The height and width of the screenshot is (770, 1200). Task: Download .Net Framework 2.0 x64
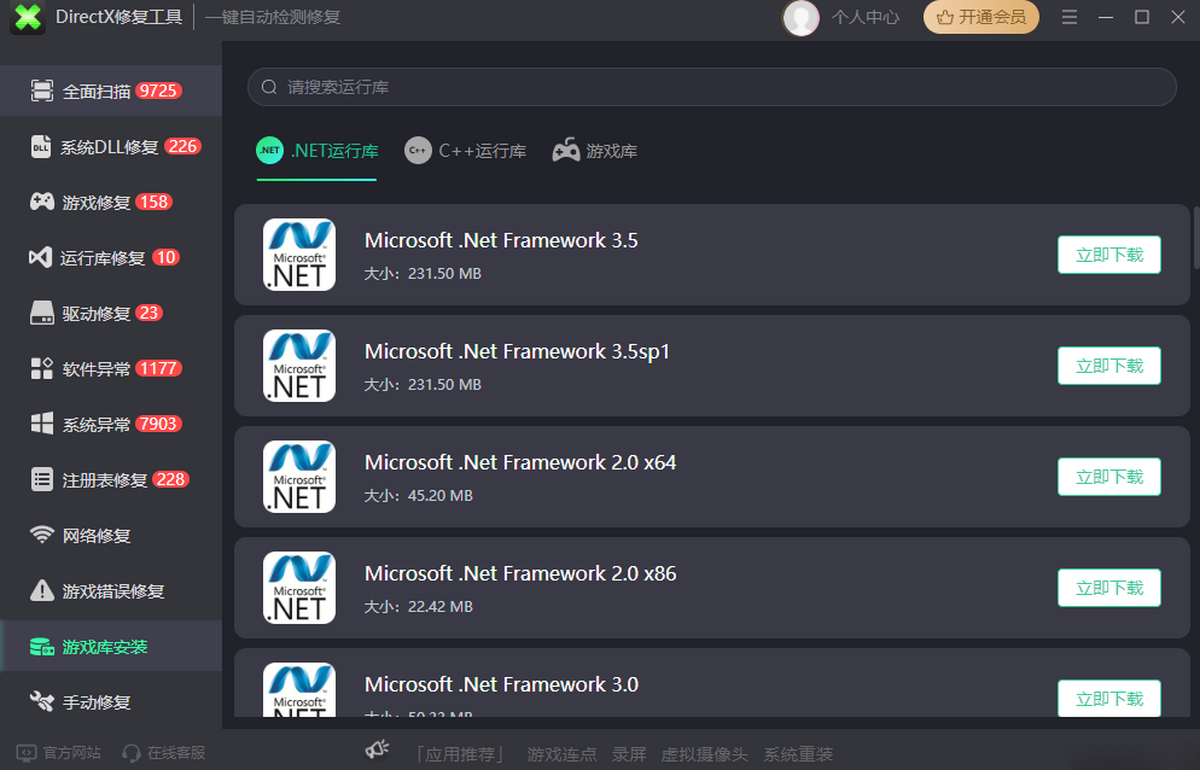(x=1109, y=477)
